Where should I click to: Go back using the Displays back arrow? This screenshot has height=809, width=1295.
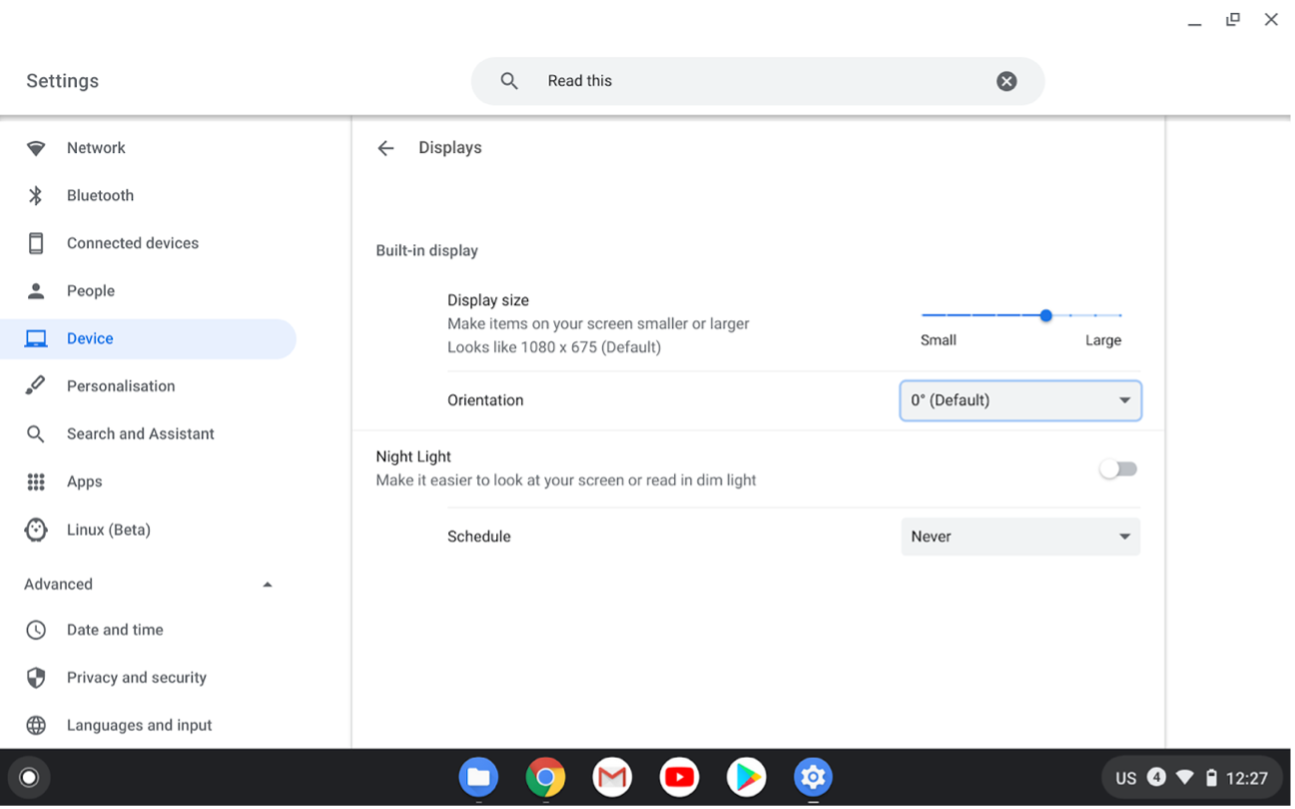click(386, 147)
